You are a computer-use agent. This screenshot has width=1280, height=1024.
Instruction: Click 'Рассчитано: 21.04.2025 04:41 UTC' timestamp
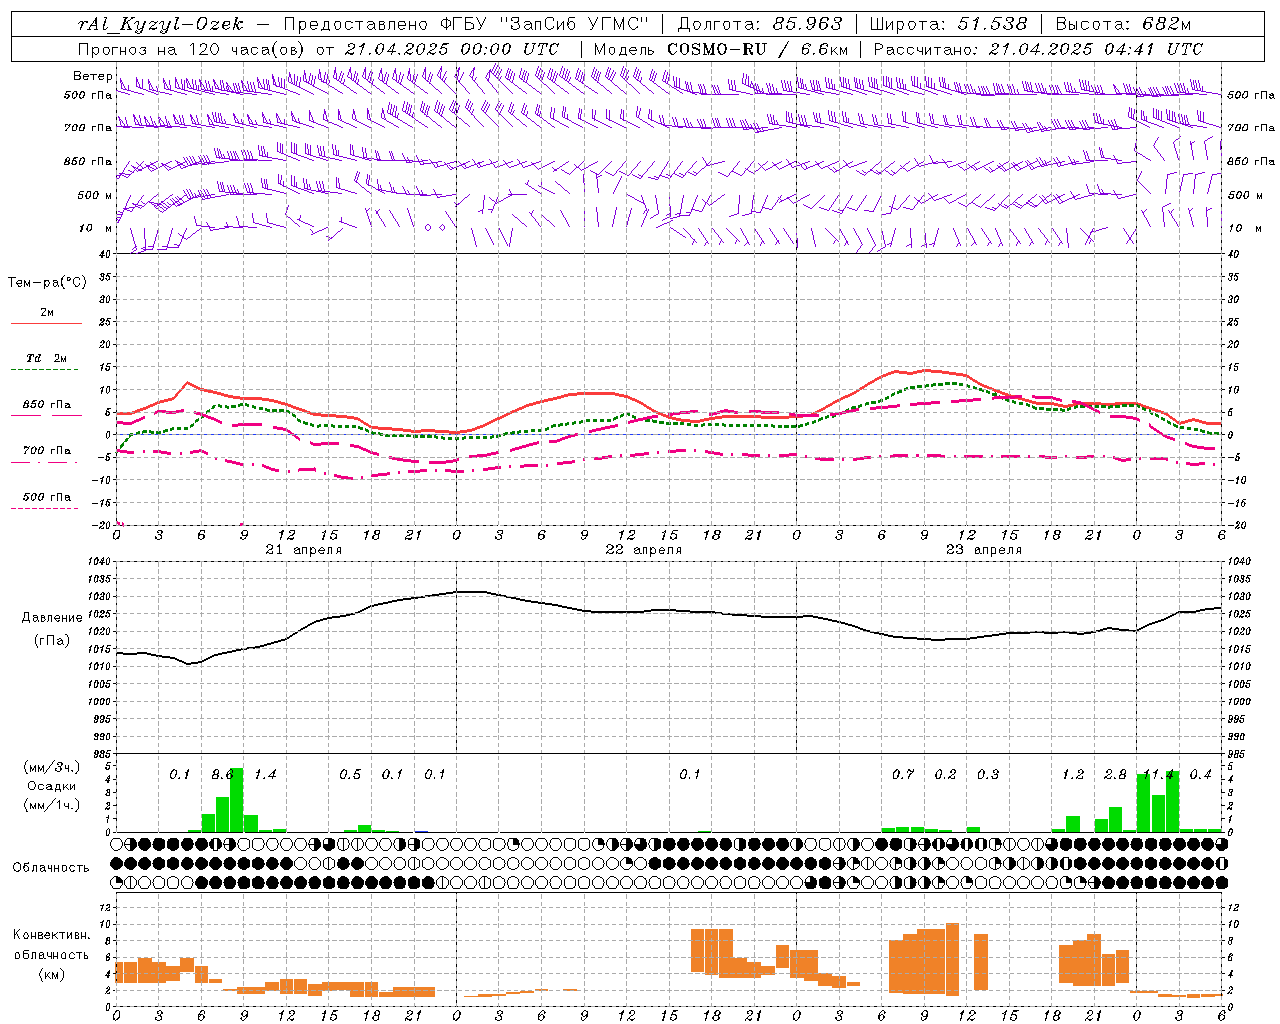click(1038, 49)
